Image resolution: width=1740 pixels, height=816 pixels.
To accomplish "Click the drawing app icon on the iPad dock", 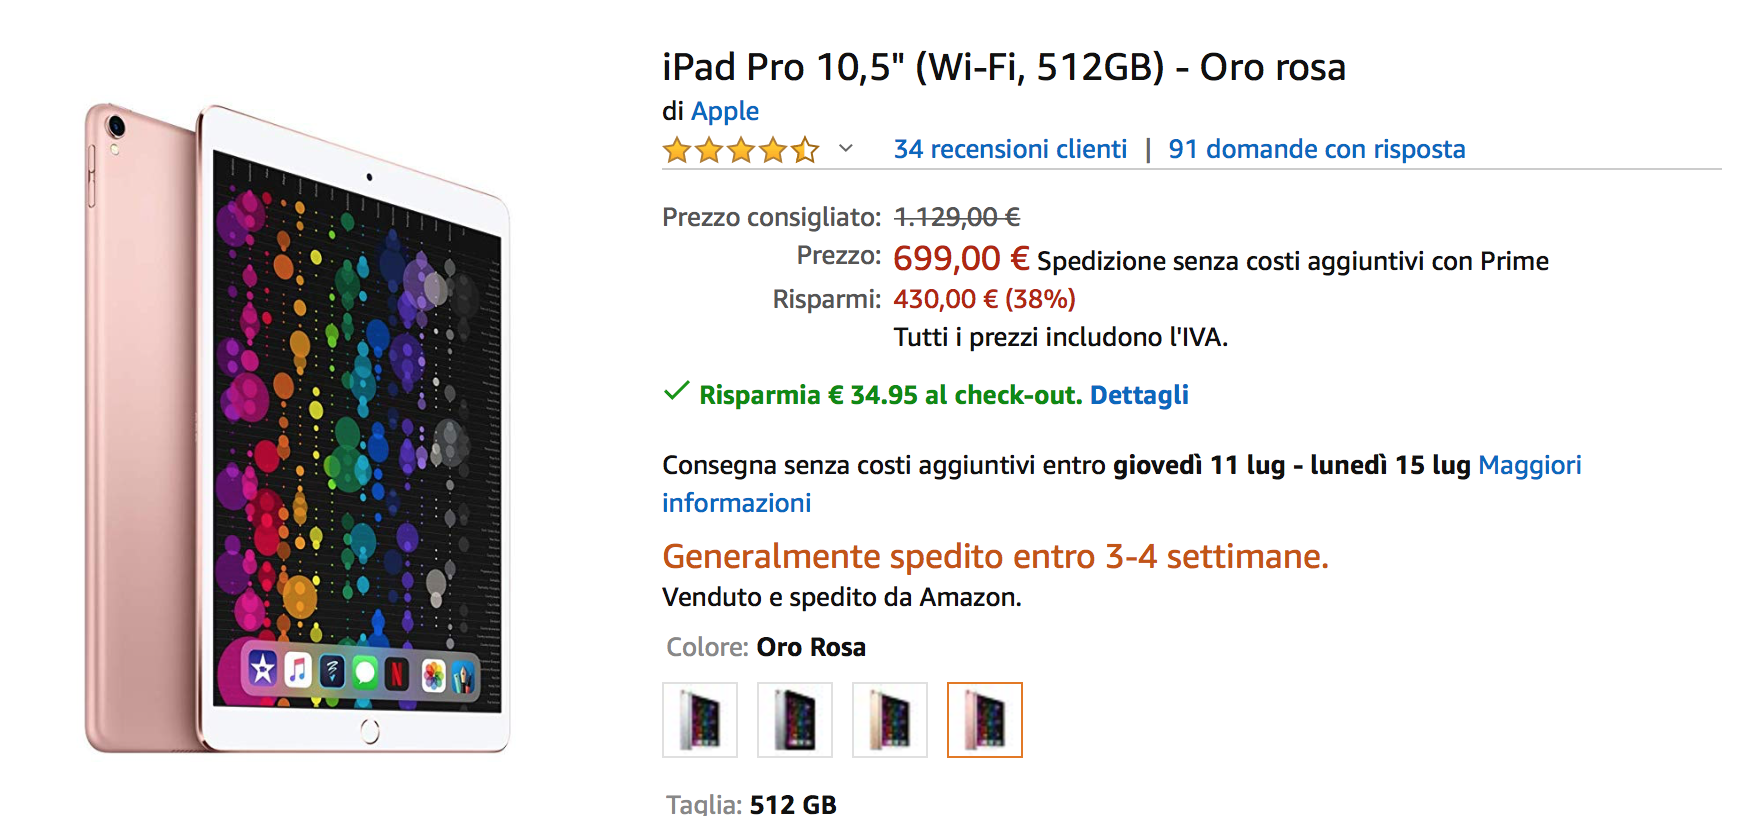I will coord(463,676).
